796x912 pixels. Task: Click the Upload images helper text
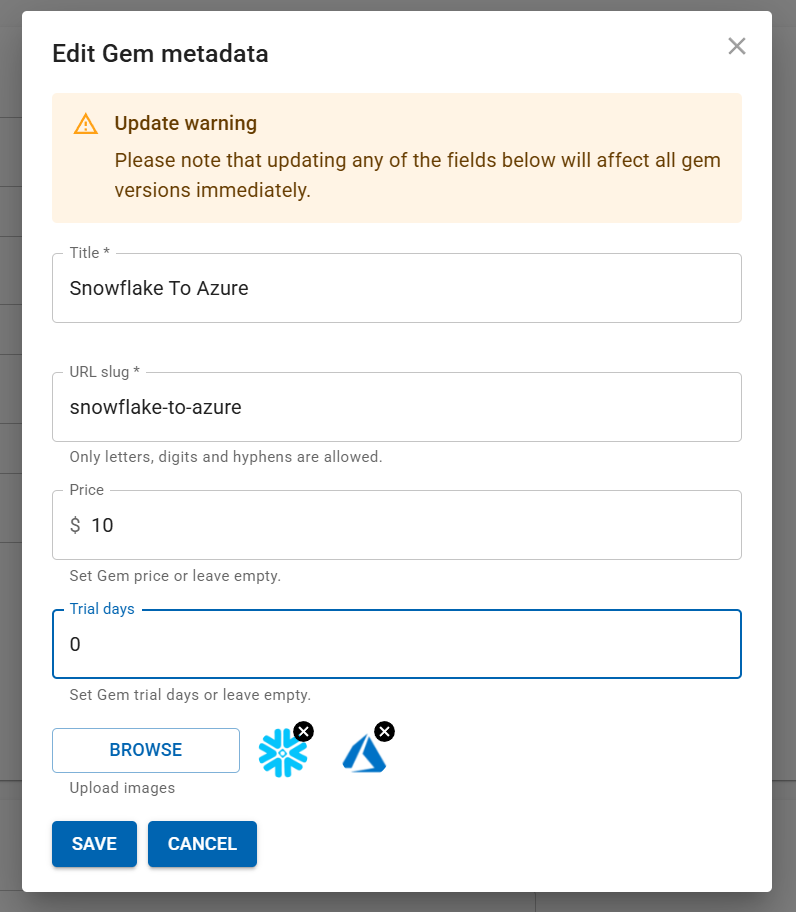tap(122, 788)
